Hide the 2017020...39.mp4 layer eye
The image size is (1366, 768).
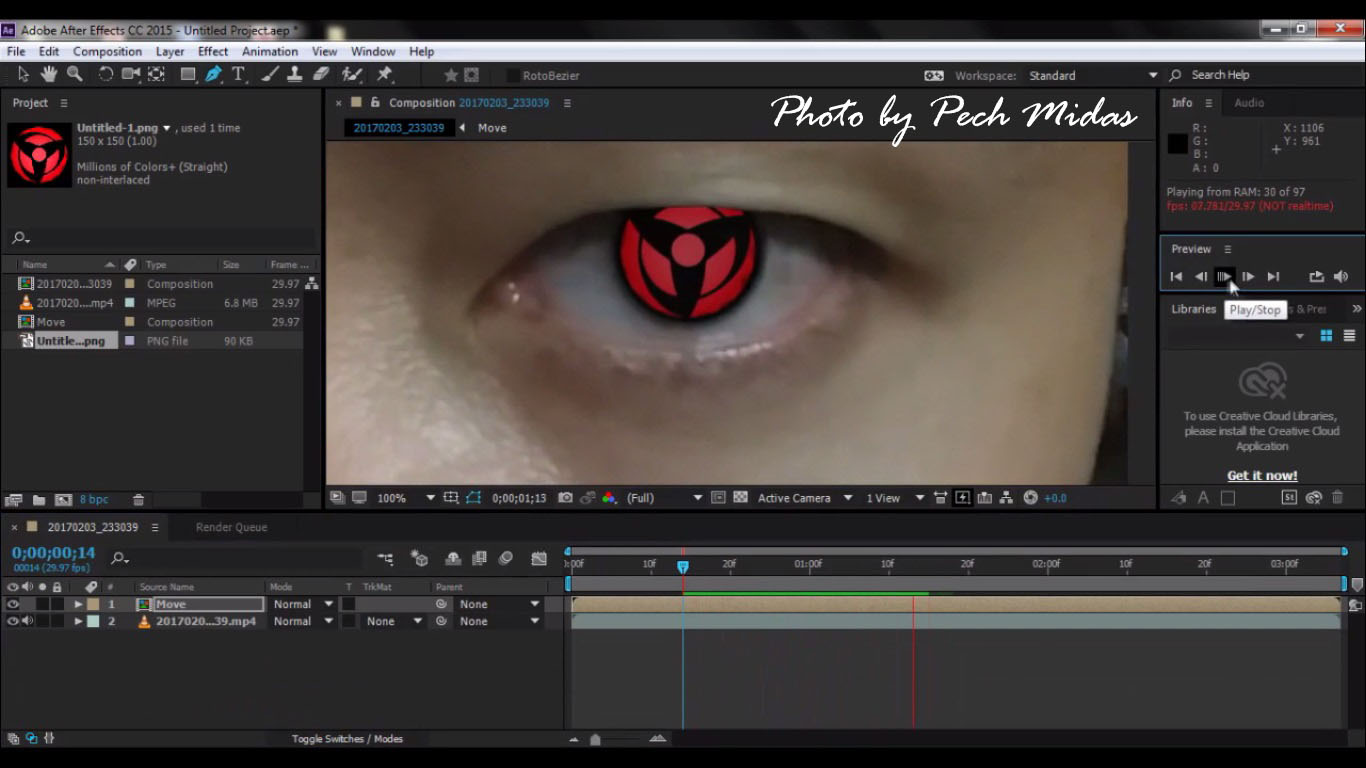[13, 621]
